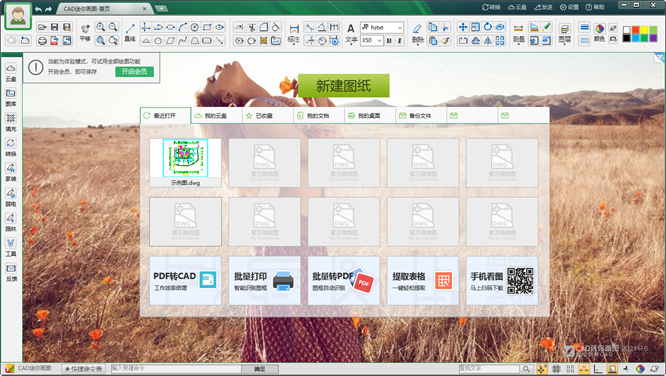
Task: Click 设置 settings in title bar
Action: [569, 7]
